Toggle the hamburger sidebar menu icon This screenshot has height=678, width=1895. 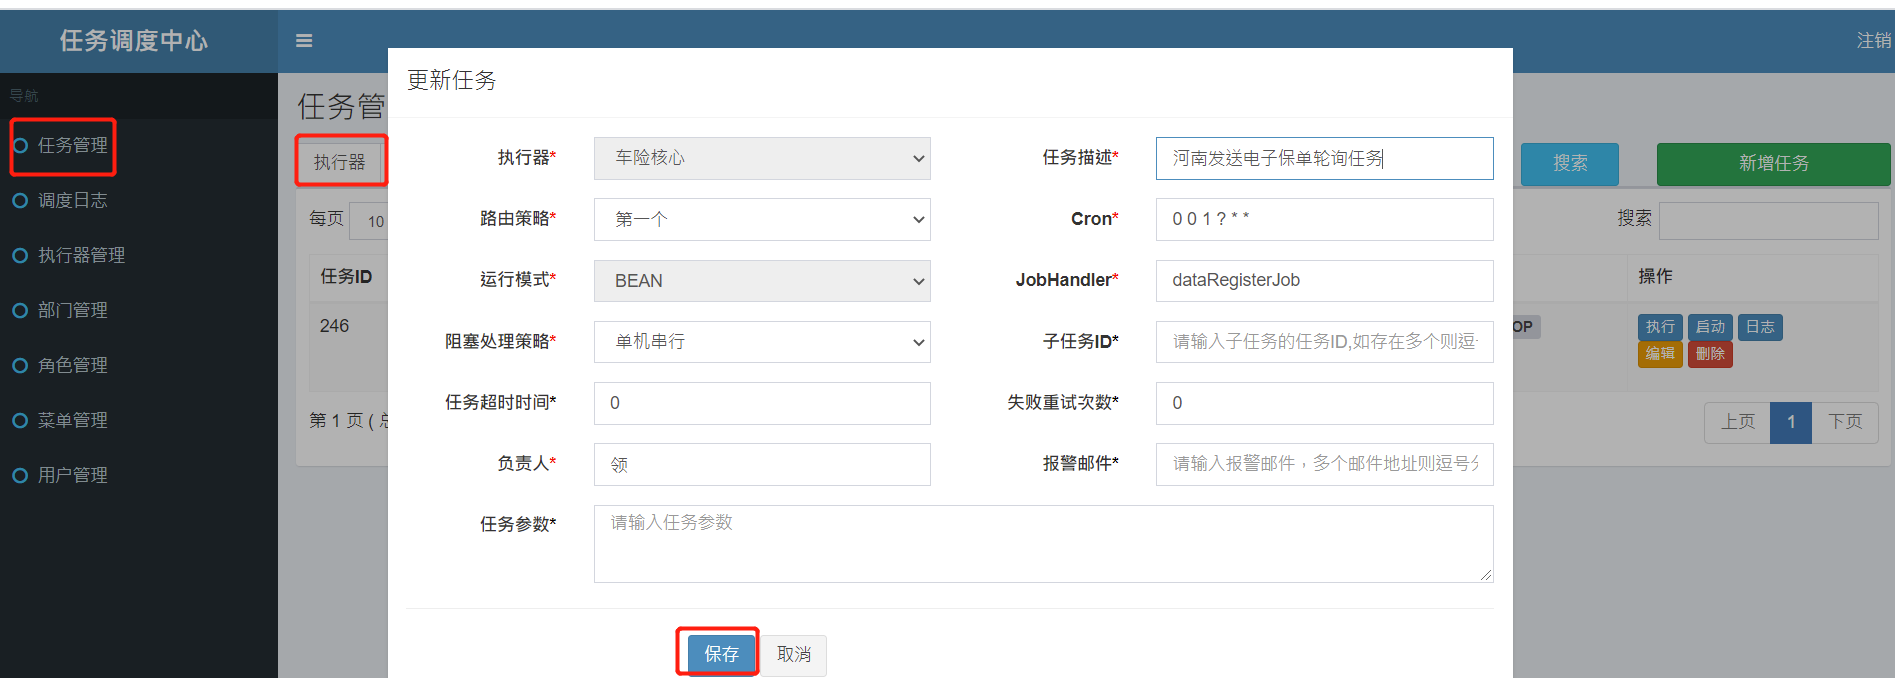point(304,41)
